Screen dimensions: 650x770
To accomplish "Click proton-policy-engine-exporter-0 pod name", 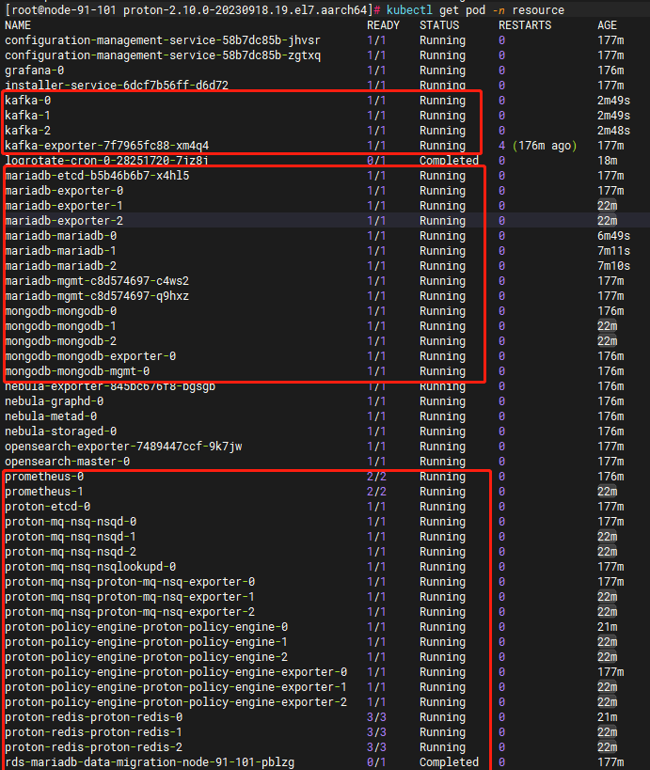I will click(x=176, y=672).
